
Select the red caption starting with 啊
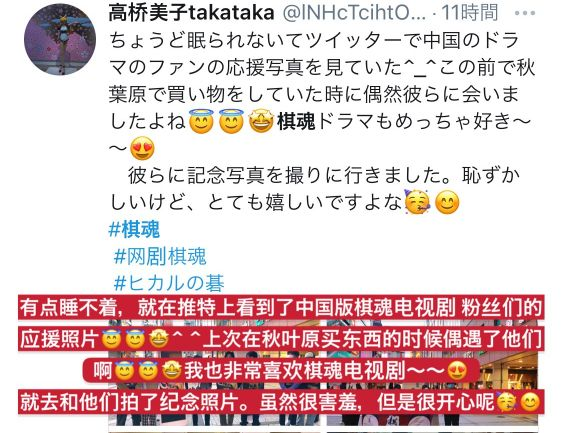click(282, 370)
